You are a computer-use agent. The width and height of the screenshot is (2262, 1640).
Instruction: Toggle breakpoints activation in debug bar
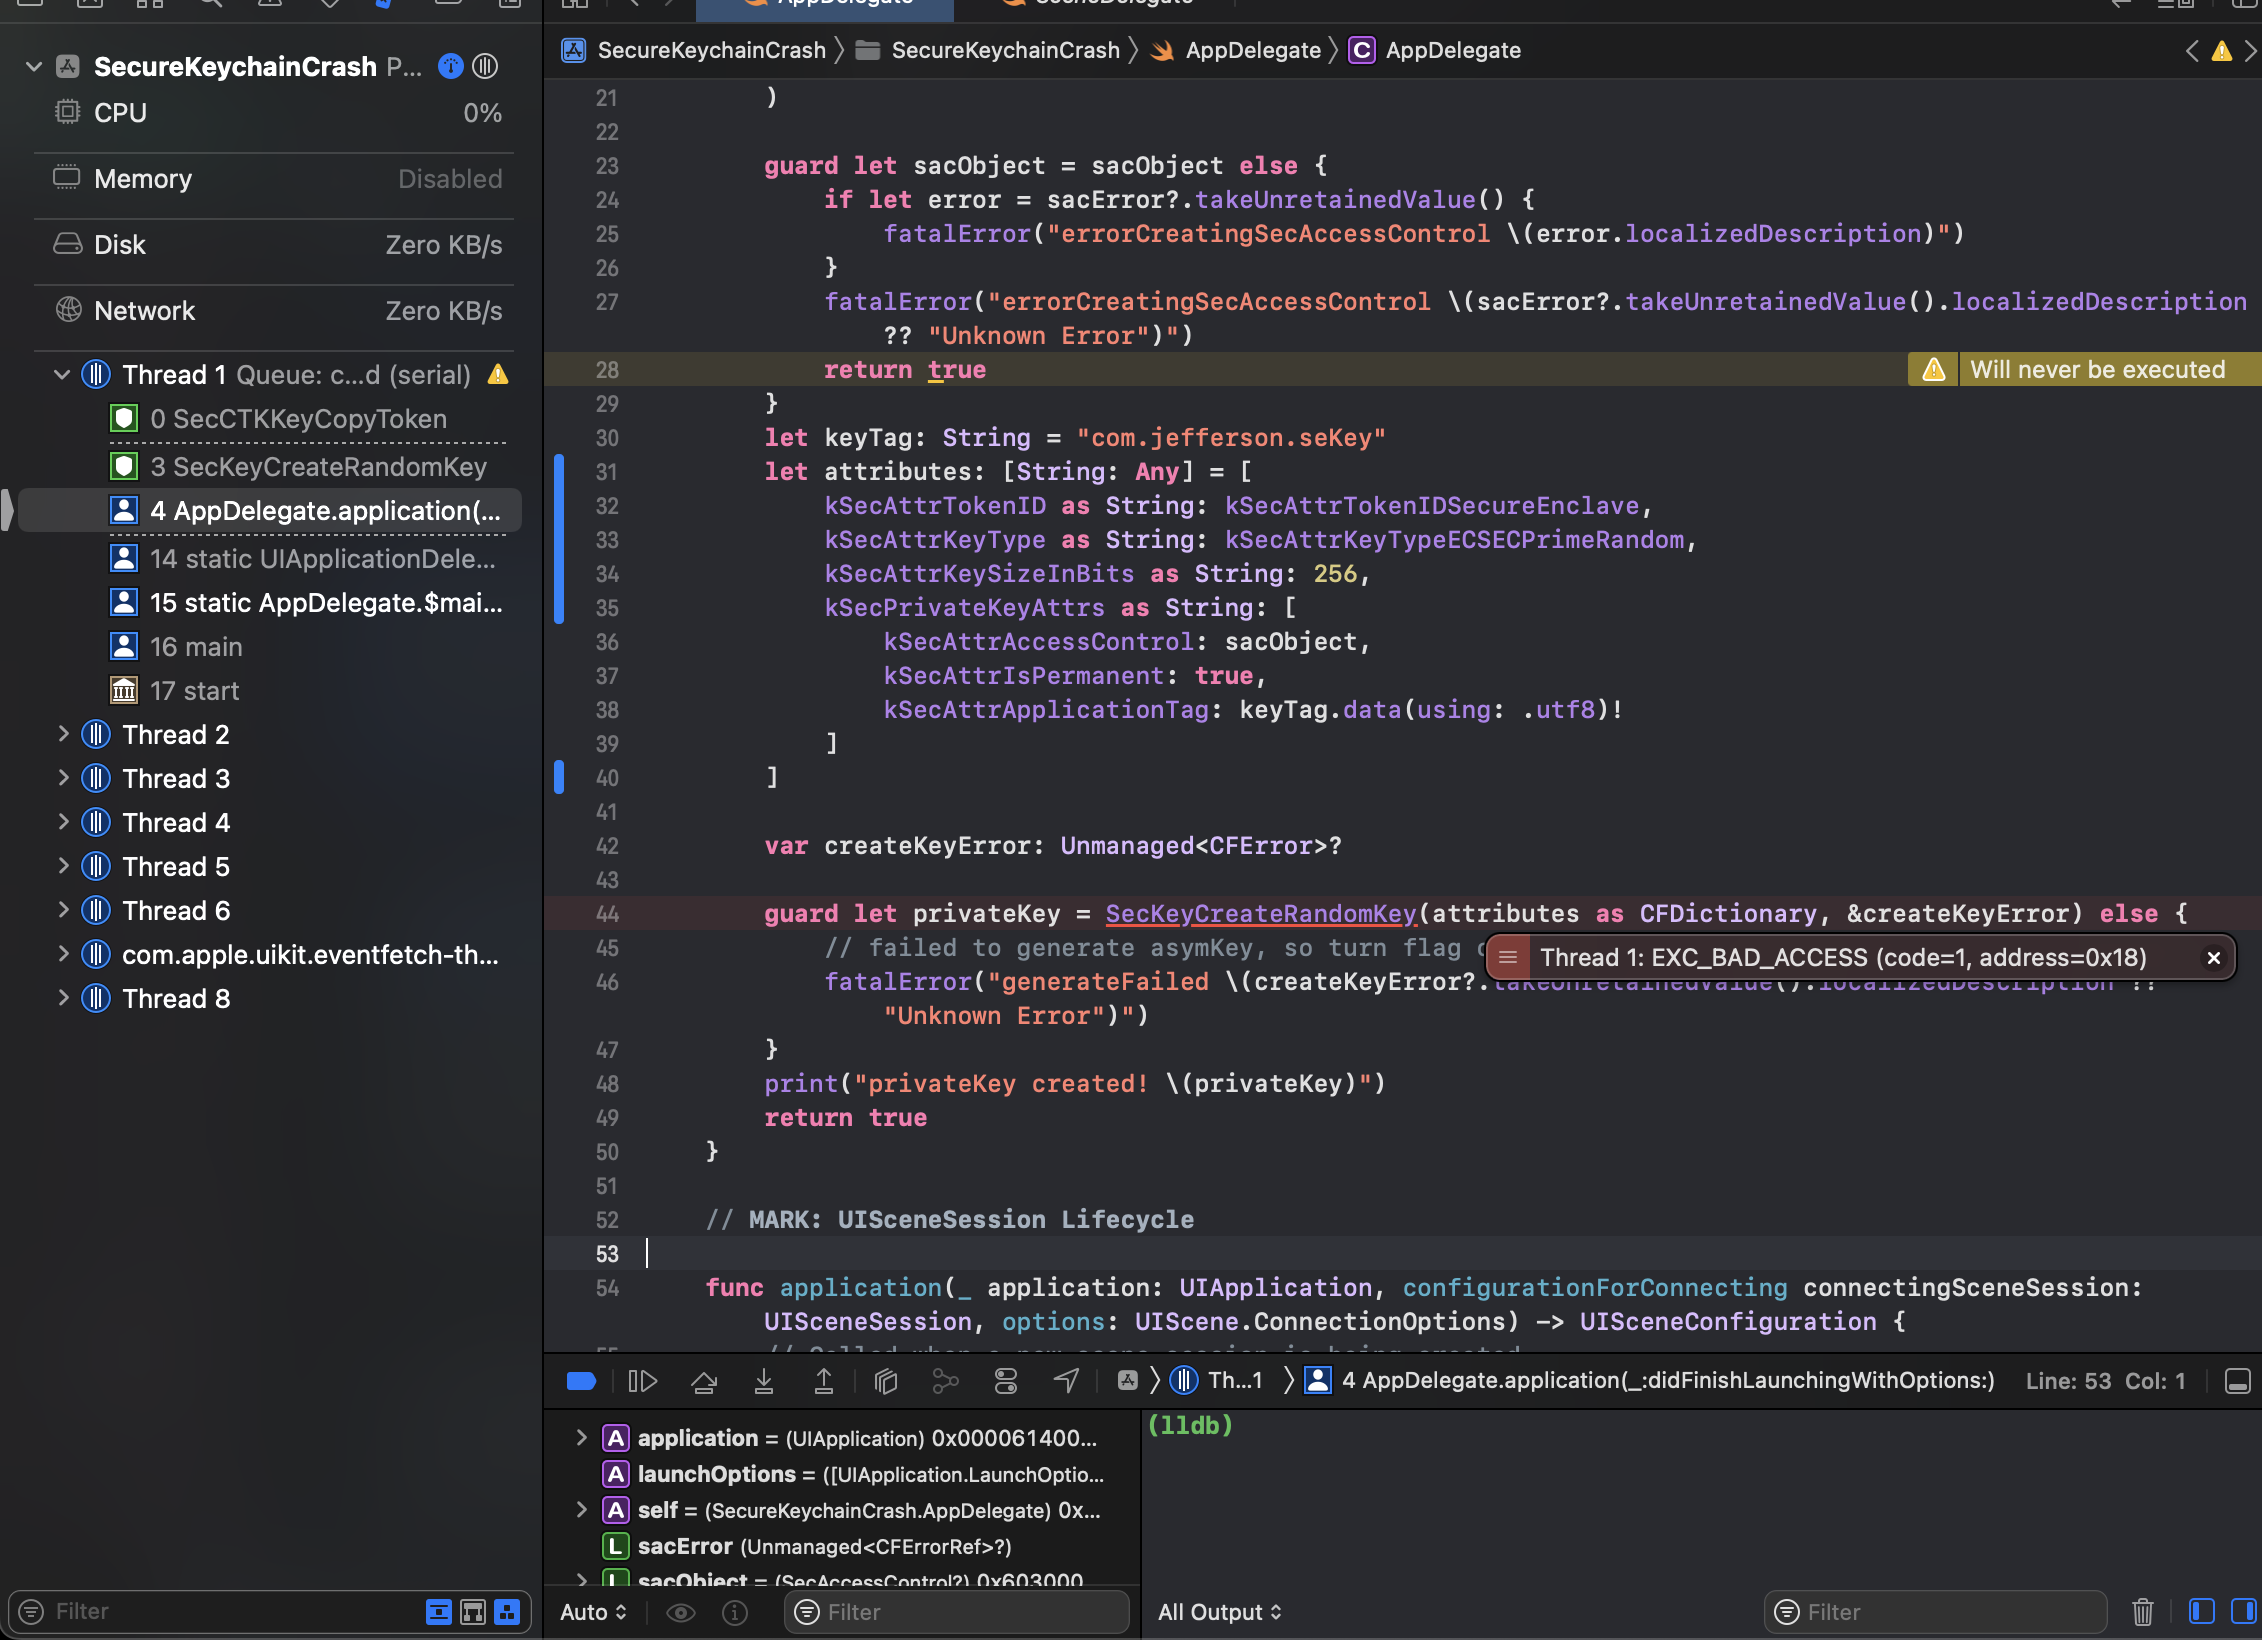point(581,1381)
